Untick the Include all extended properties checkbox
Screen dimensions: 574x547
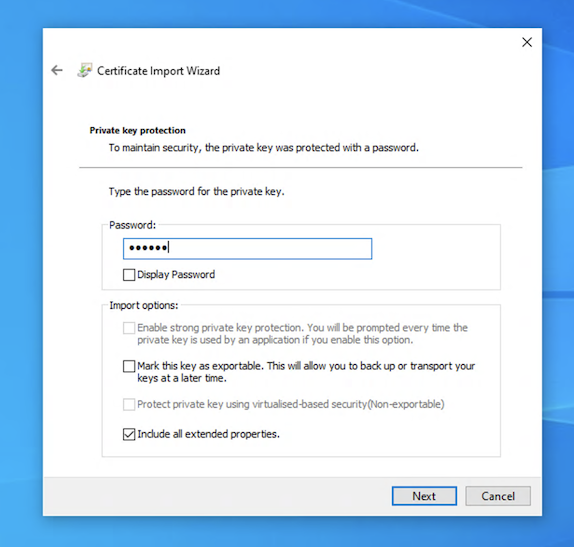129,434
